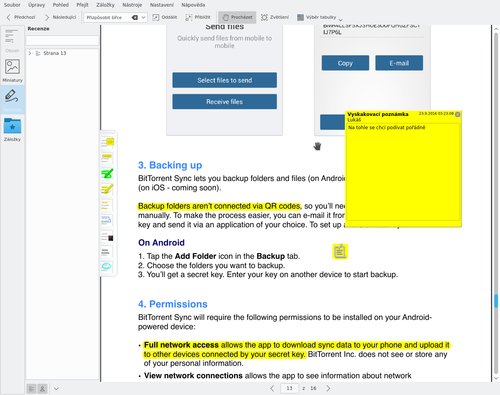Click the note icon on the page
The height and width of the screenshot is (395, 500).
[x=340, y=252]
